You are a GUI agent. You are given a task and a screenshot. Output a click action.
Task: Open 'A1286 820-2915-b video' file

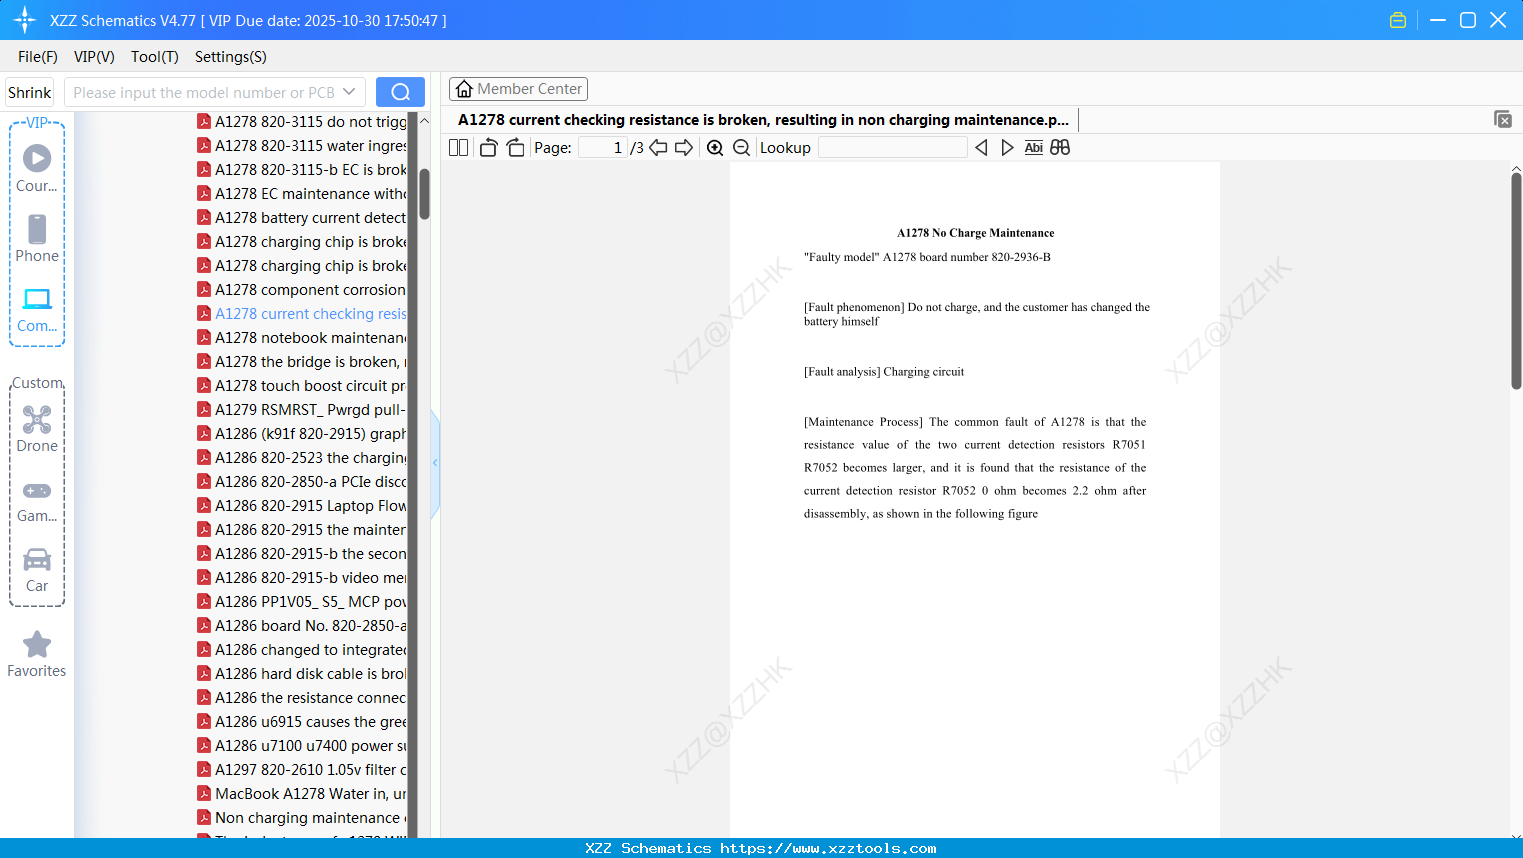tap(302, 578)
